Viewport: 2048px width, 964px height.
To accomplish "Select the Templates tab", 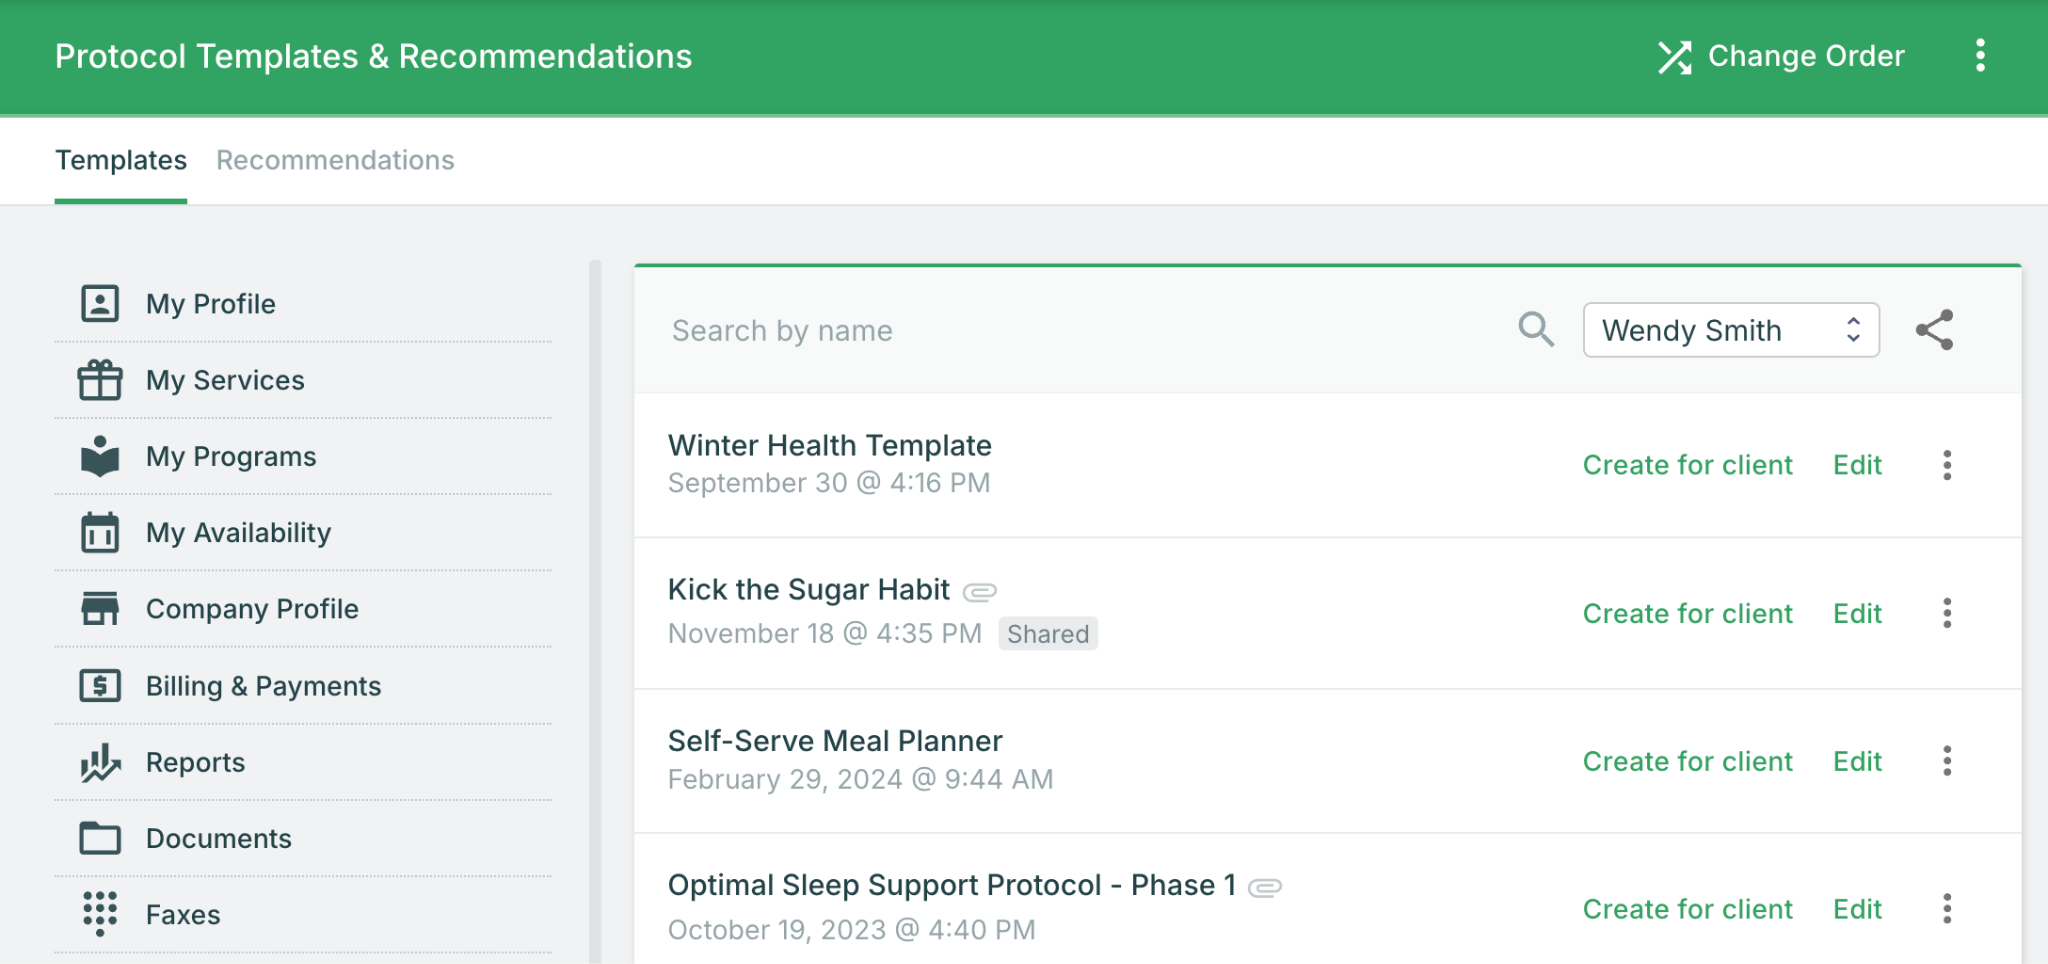I will tap(121, 160).
